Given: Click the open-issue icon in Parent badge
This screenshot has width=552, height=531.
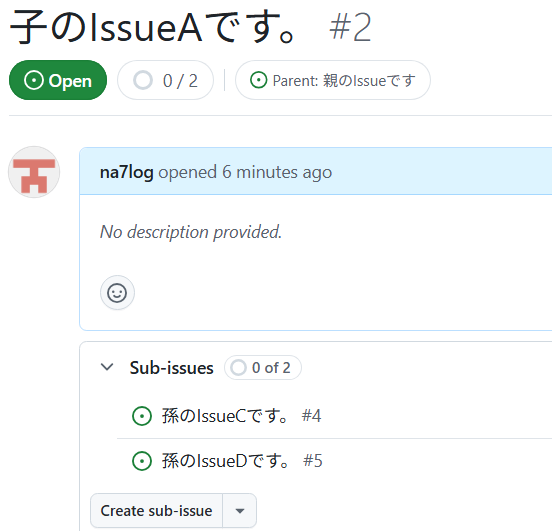Looking at the screenshot, I should 258,80.
